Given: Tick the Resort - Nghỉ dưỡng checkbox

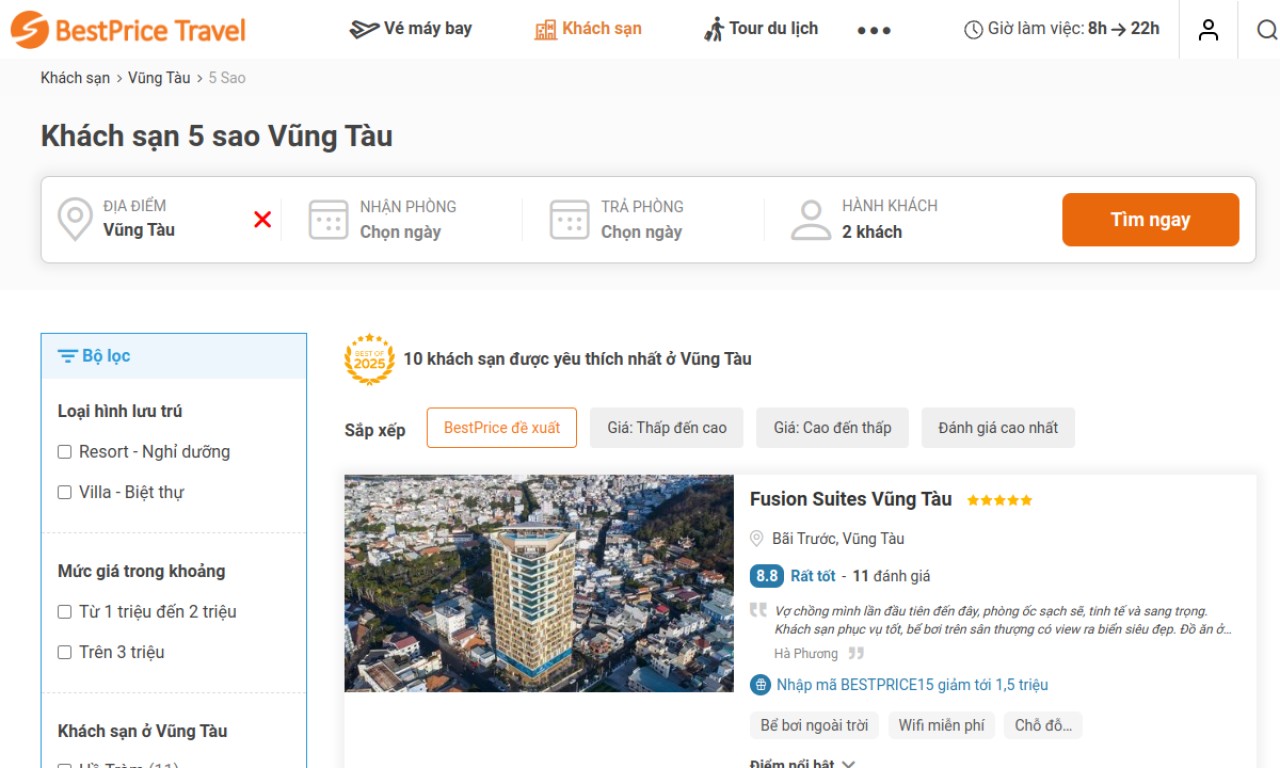Looking at the screenshot, I should coord(65,452).
